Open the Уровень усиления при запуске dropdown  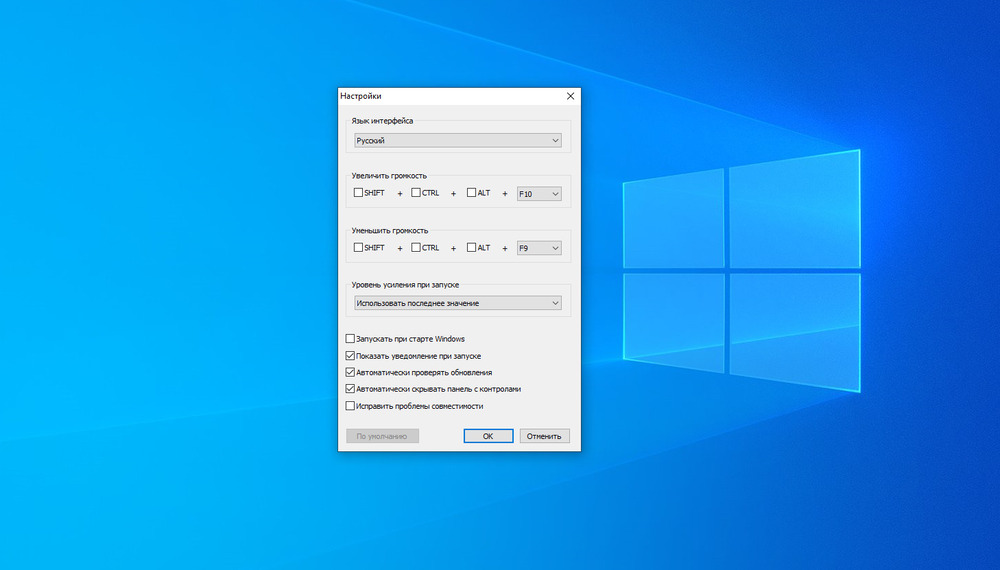point(457,303)
